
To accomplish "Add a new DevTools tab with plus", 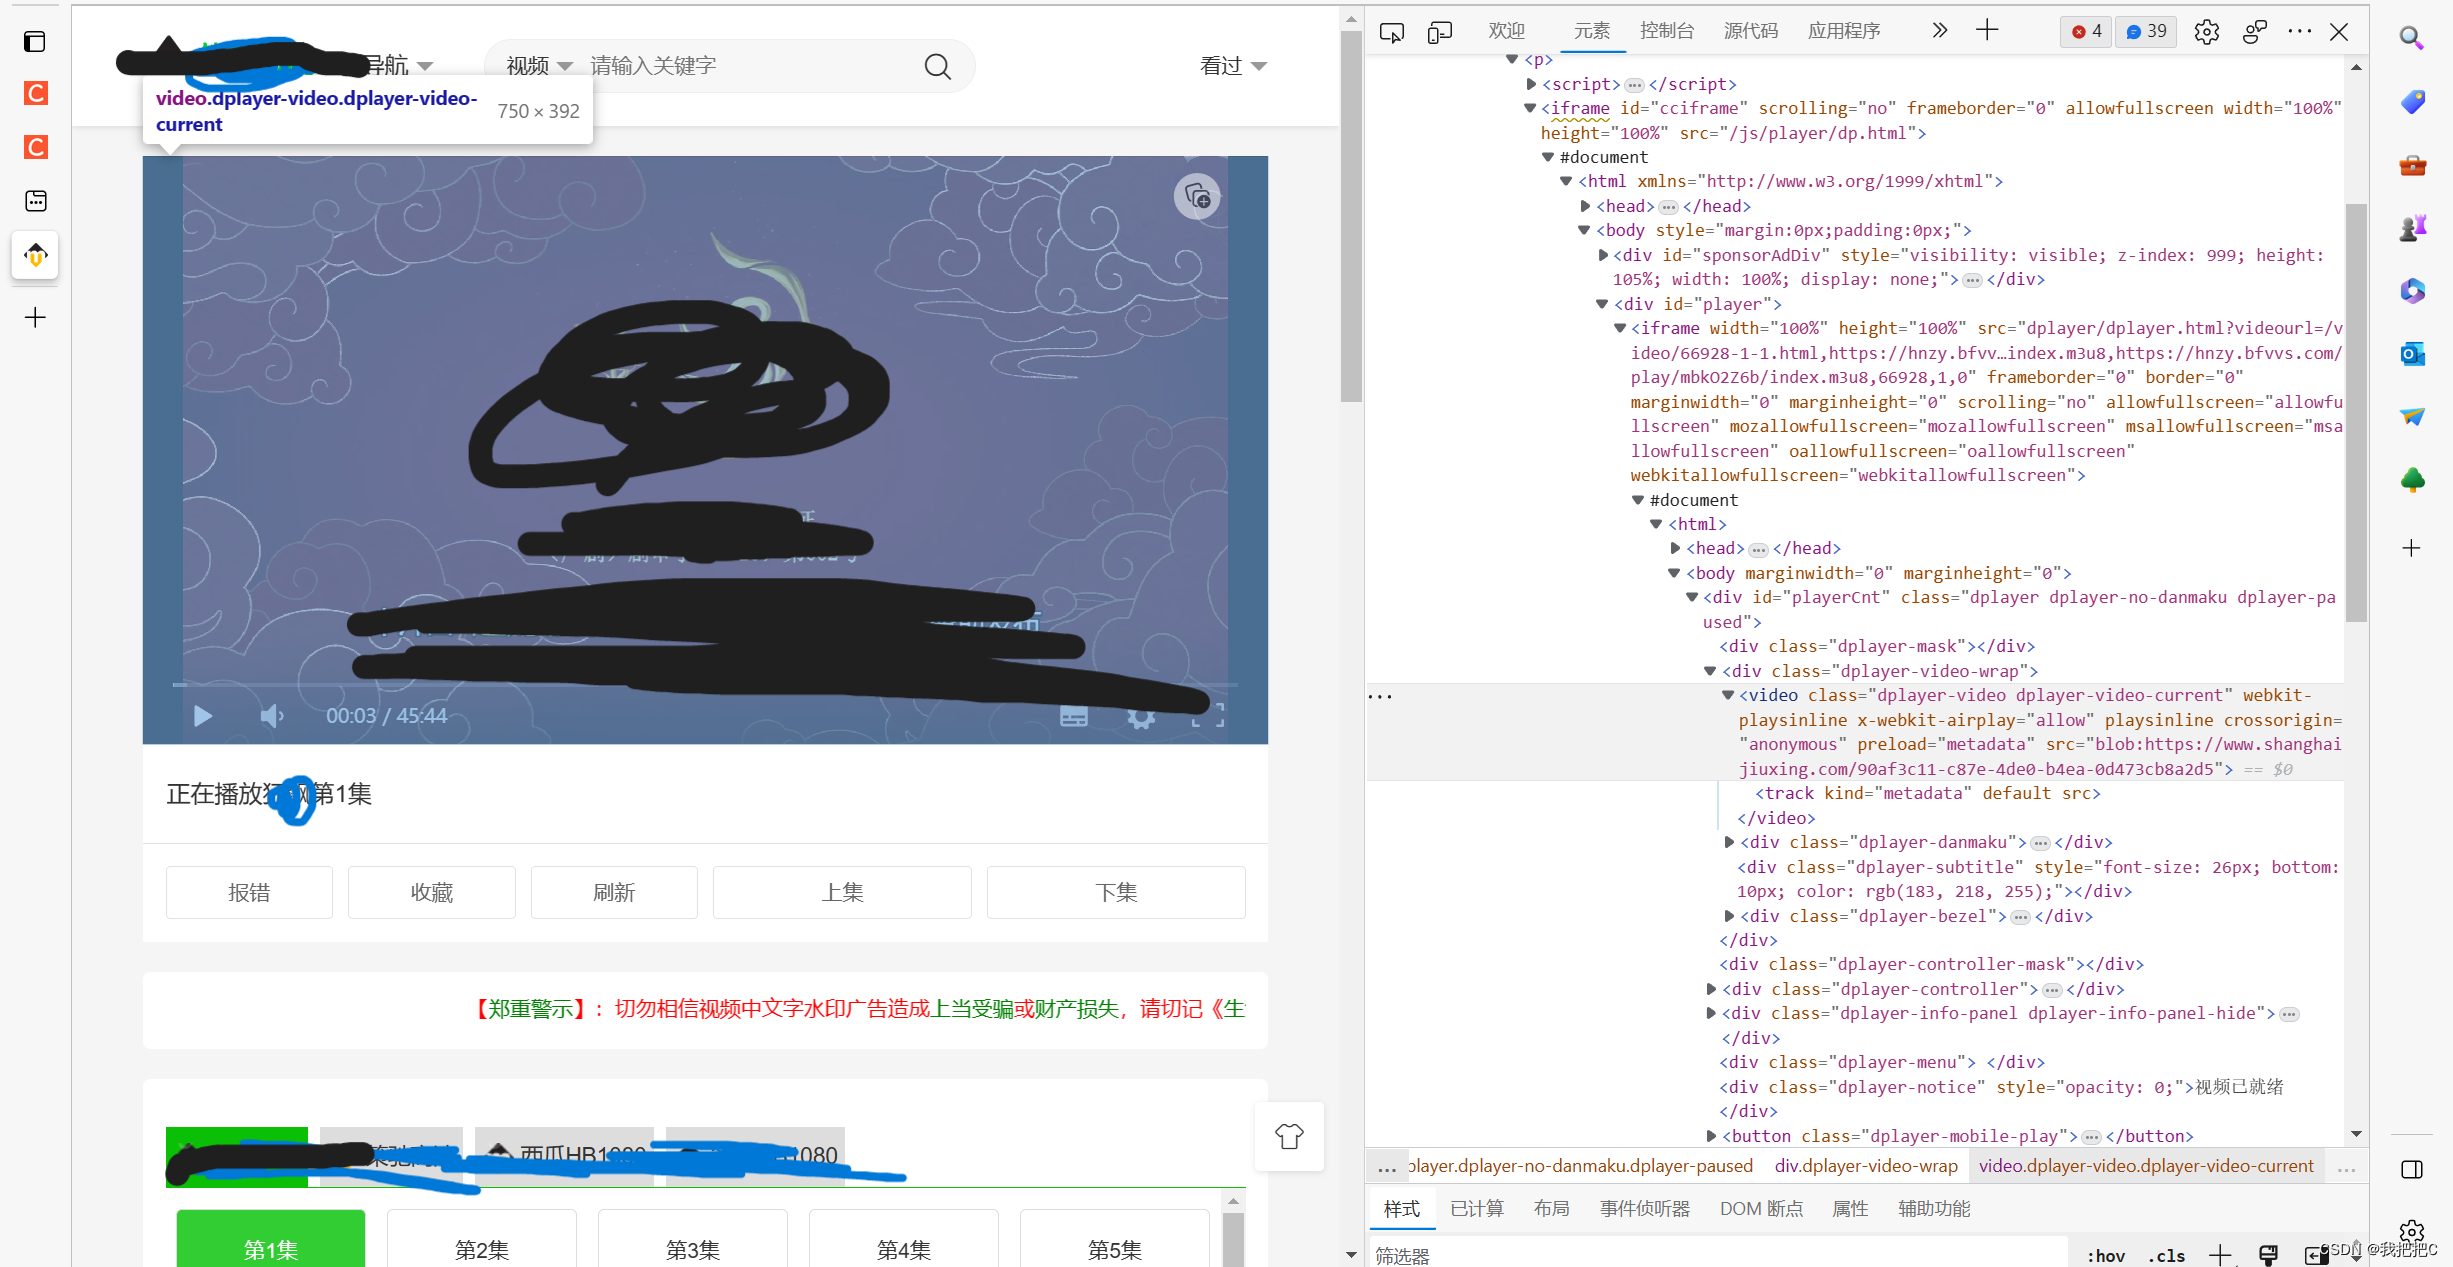I will (x=1987, y=30).
